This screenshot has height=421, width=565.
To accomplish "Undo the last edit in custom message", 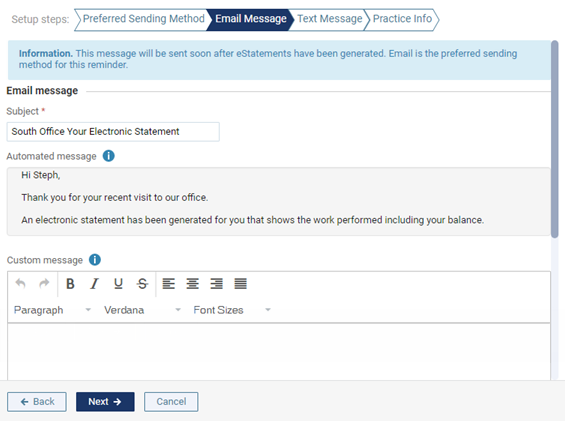I will [x=21, y=284].
